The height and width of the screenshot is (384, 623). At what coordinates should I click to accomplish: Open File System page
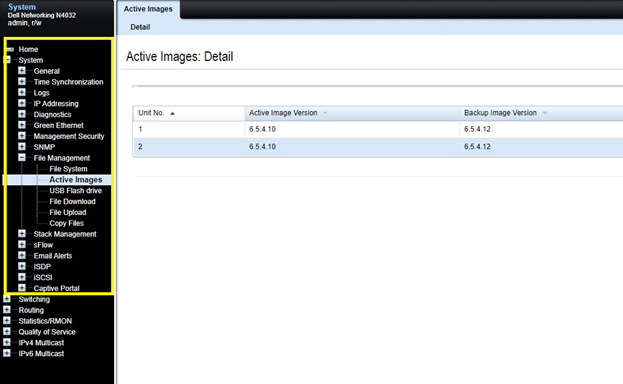click(x=68, y=169)
